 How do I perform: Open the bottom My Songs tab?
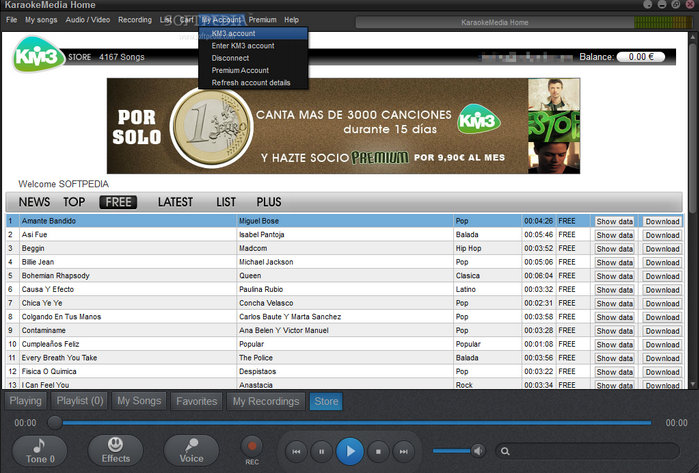click(139, 401)
